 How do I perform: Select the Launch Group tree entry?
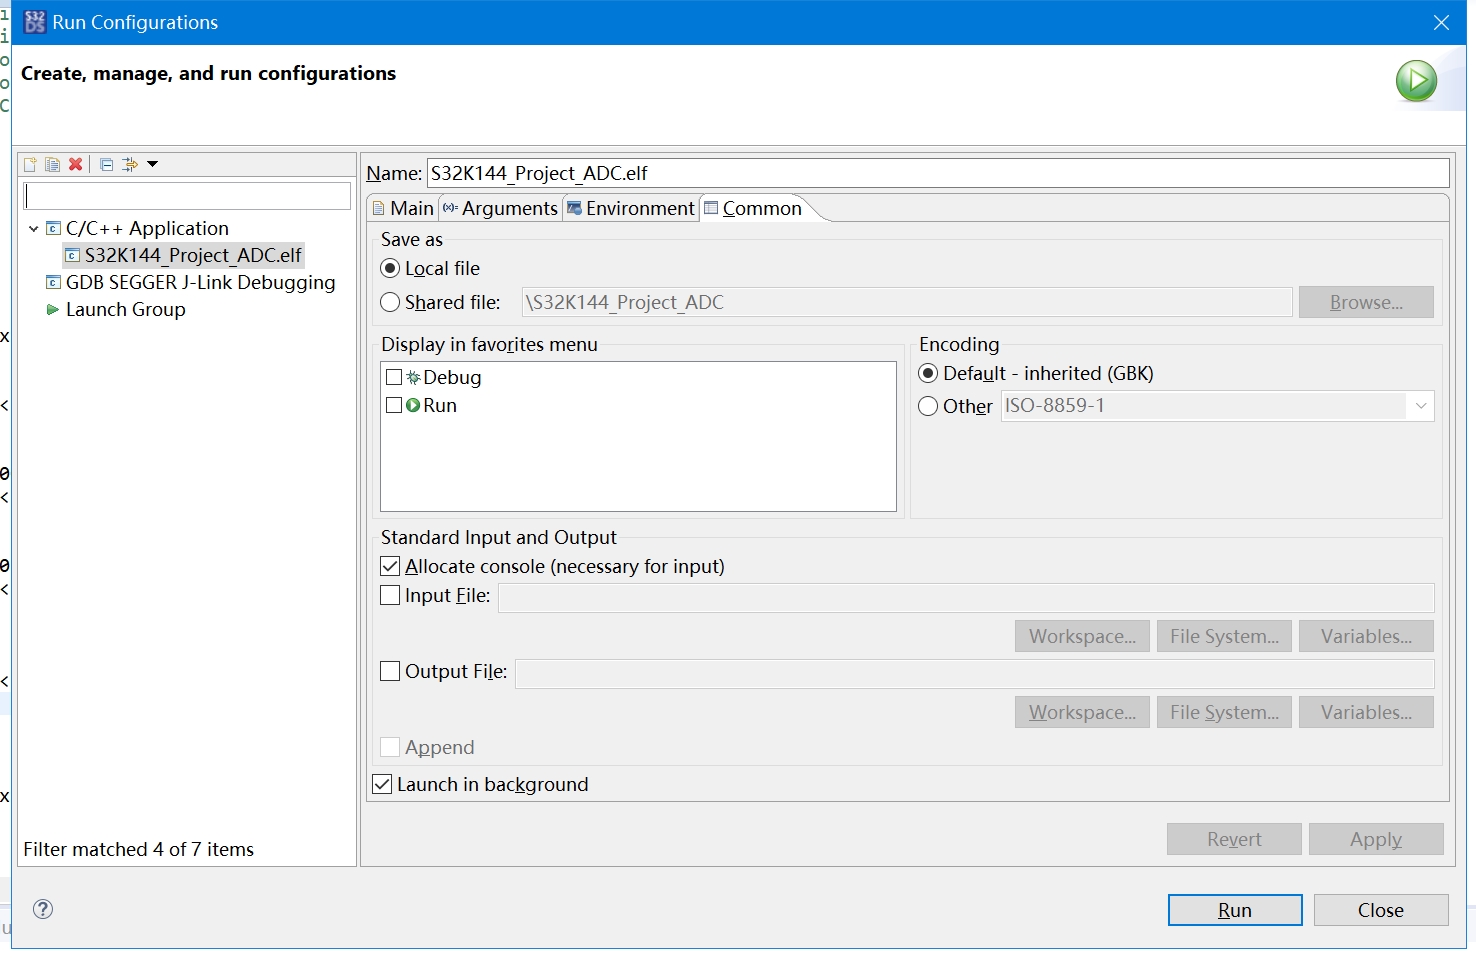tap(125, 310)
